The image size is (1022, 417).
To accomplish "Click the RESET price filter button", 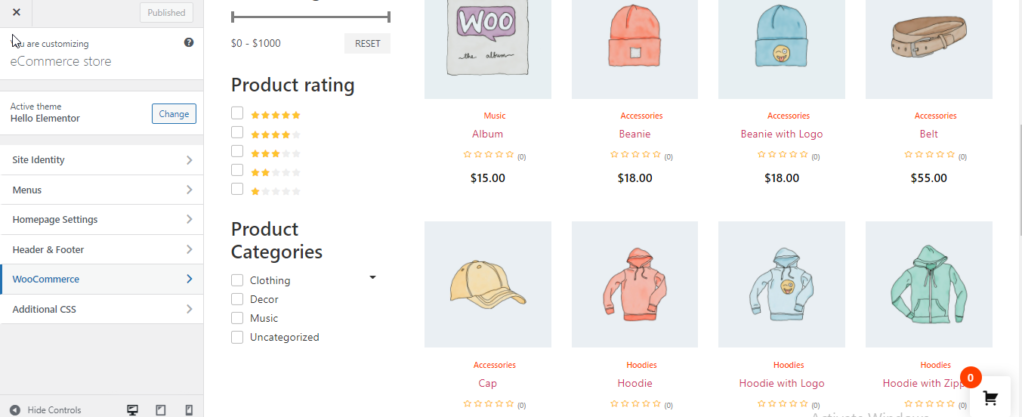I will coord(367,44).
